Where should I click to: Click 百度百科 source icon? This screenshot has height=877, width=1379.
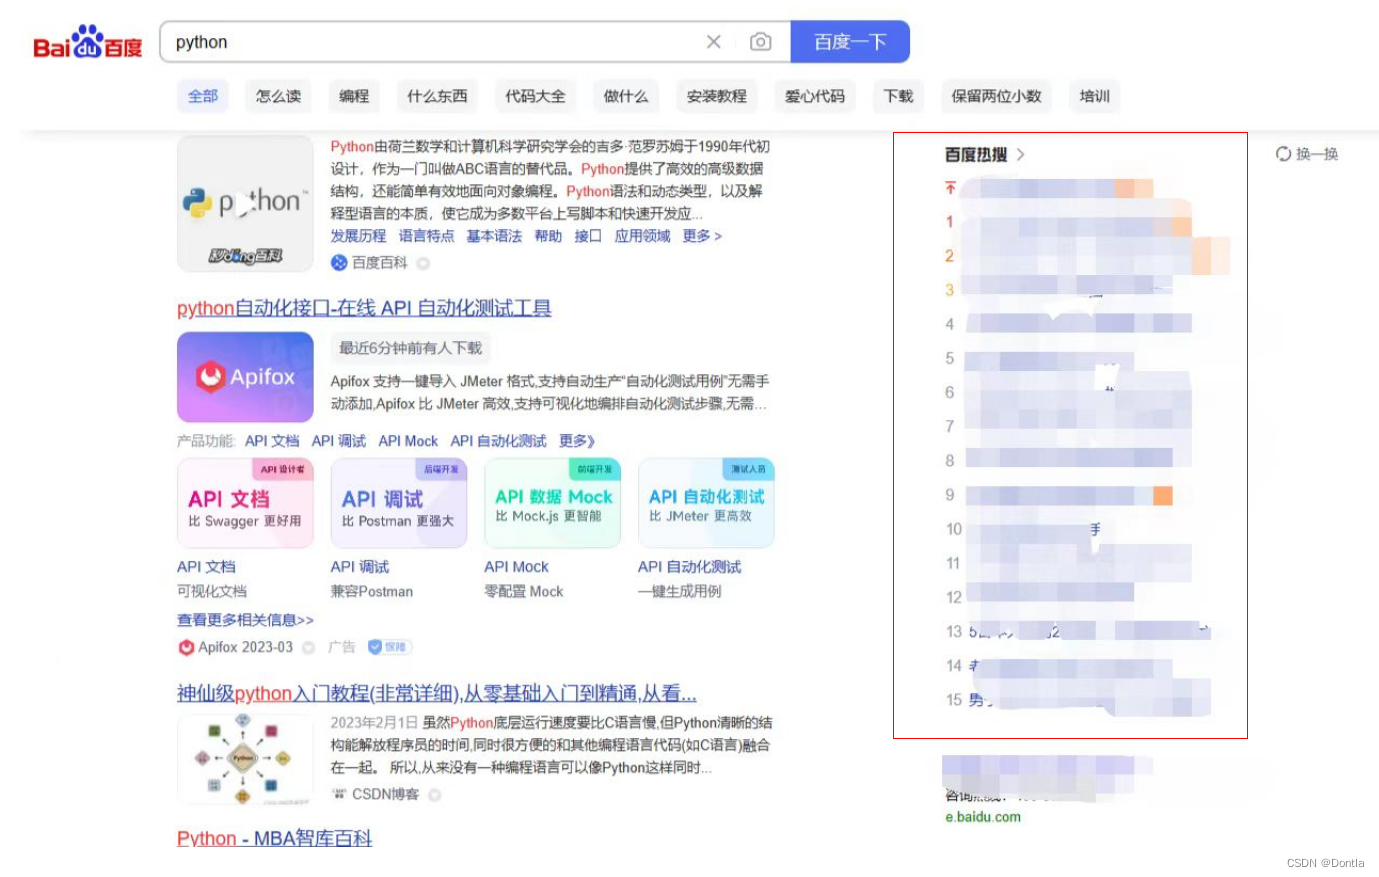pos(339,262)
